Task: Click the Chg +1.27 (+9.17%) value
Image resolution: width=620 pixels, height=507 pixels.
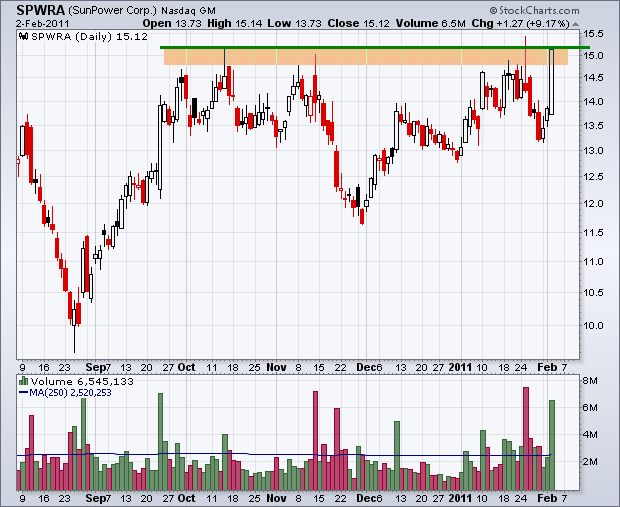Action: (520, 23)
